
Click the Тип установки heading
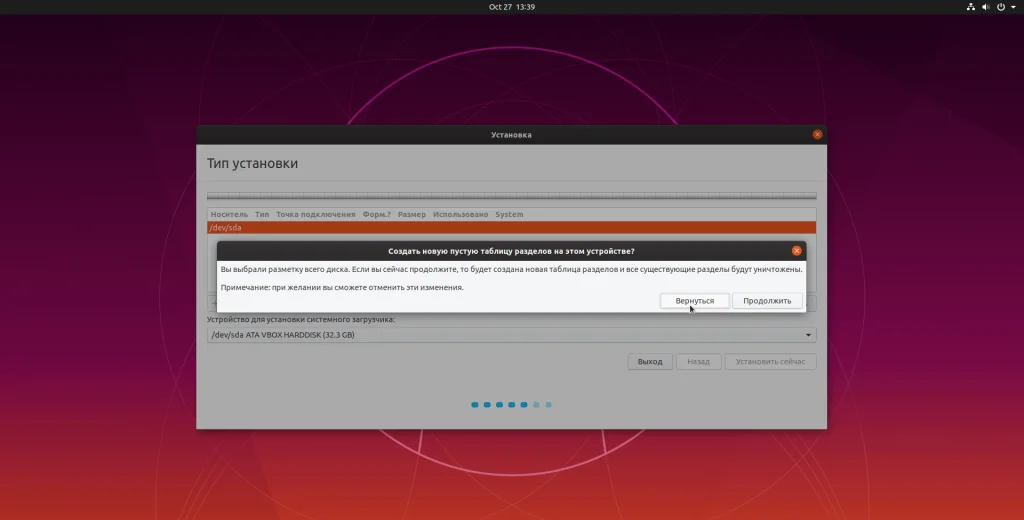[252, 163]
